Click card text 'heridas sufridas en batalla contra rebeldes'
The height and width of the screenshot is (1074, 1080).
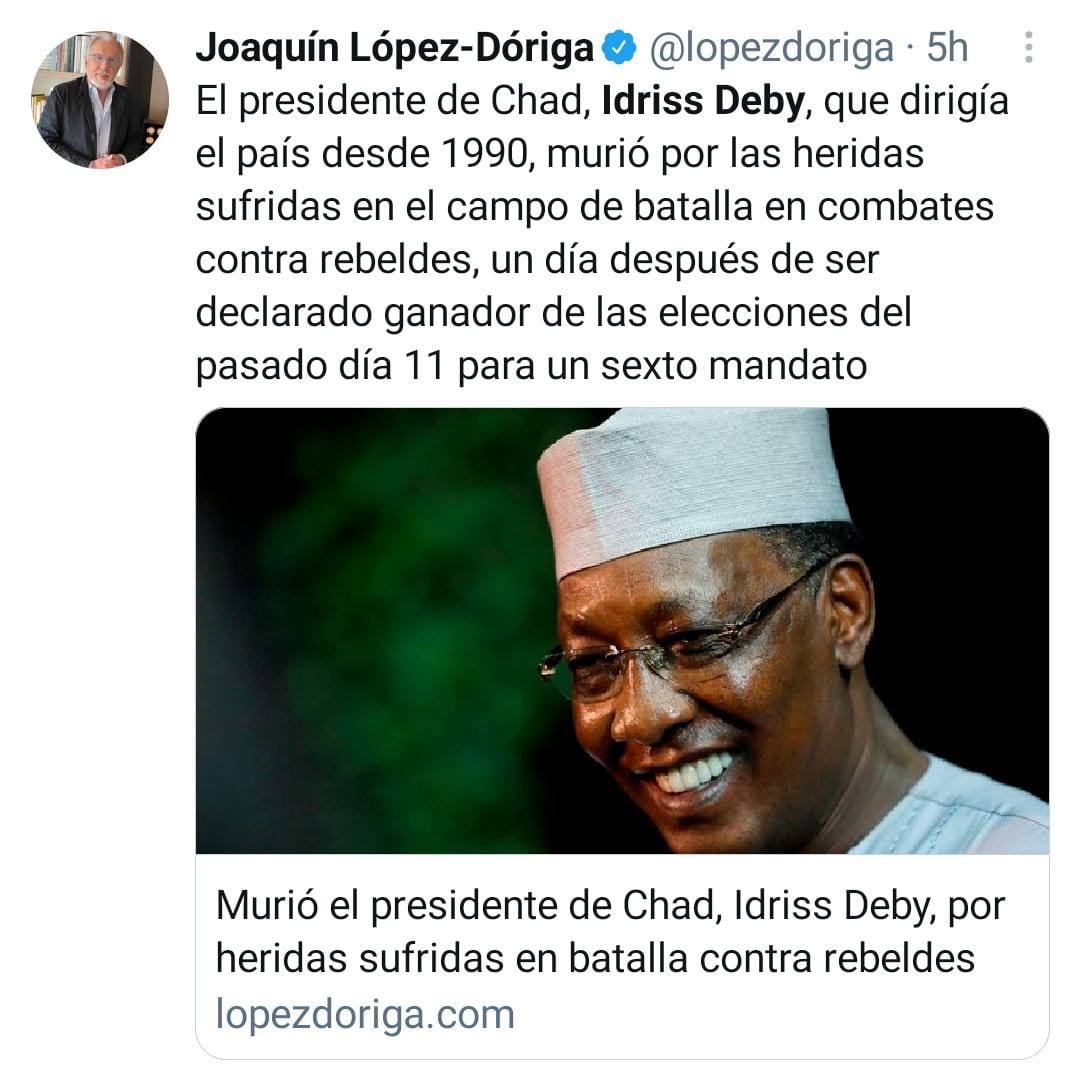[x=595, y=958]
